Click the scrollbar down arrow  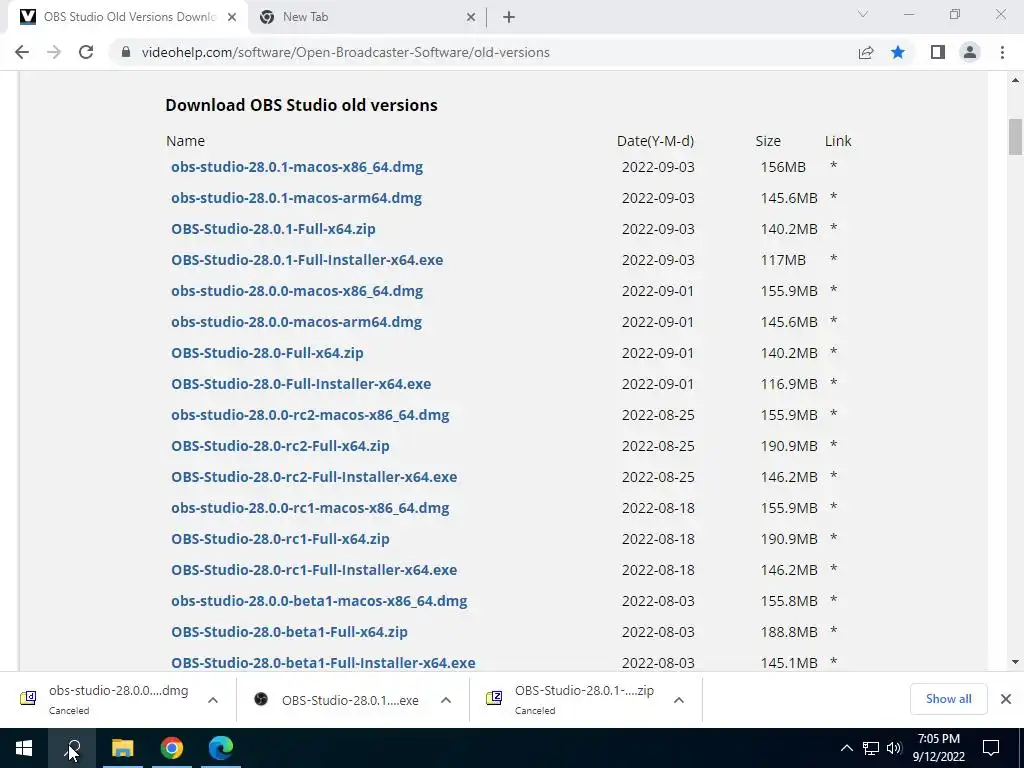pyautogui.click(x=1015, y=662)
